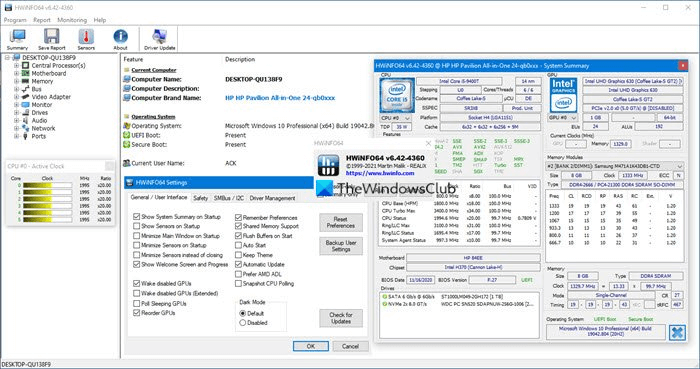Open the Summary toolbar icon
This screenshot has width=700, height=369.
(17, 39)
